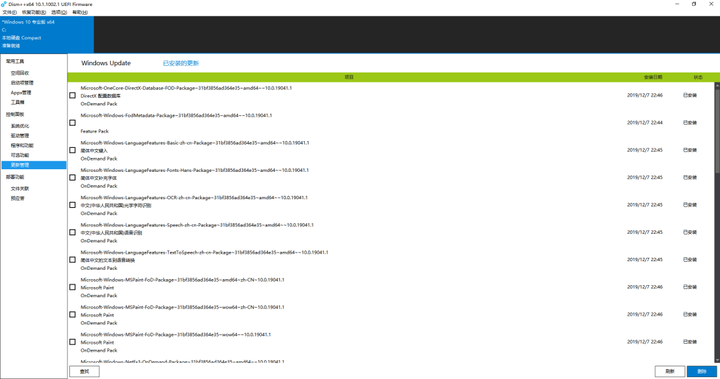The image size is (720, 379).
Task: Switch to the 已安装的更新 tab
Action: [181, 63]
